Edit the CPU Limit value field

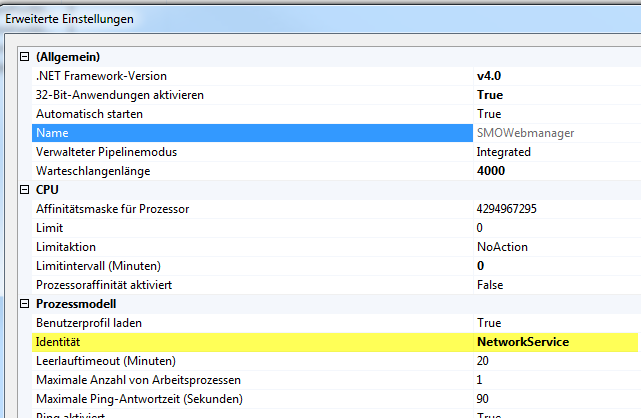click(x=481, y=228)
